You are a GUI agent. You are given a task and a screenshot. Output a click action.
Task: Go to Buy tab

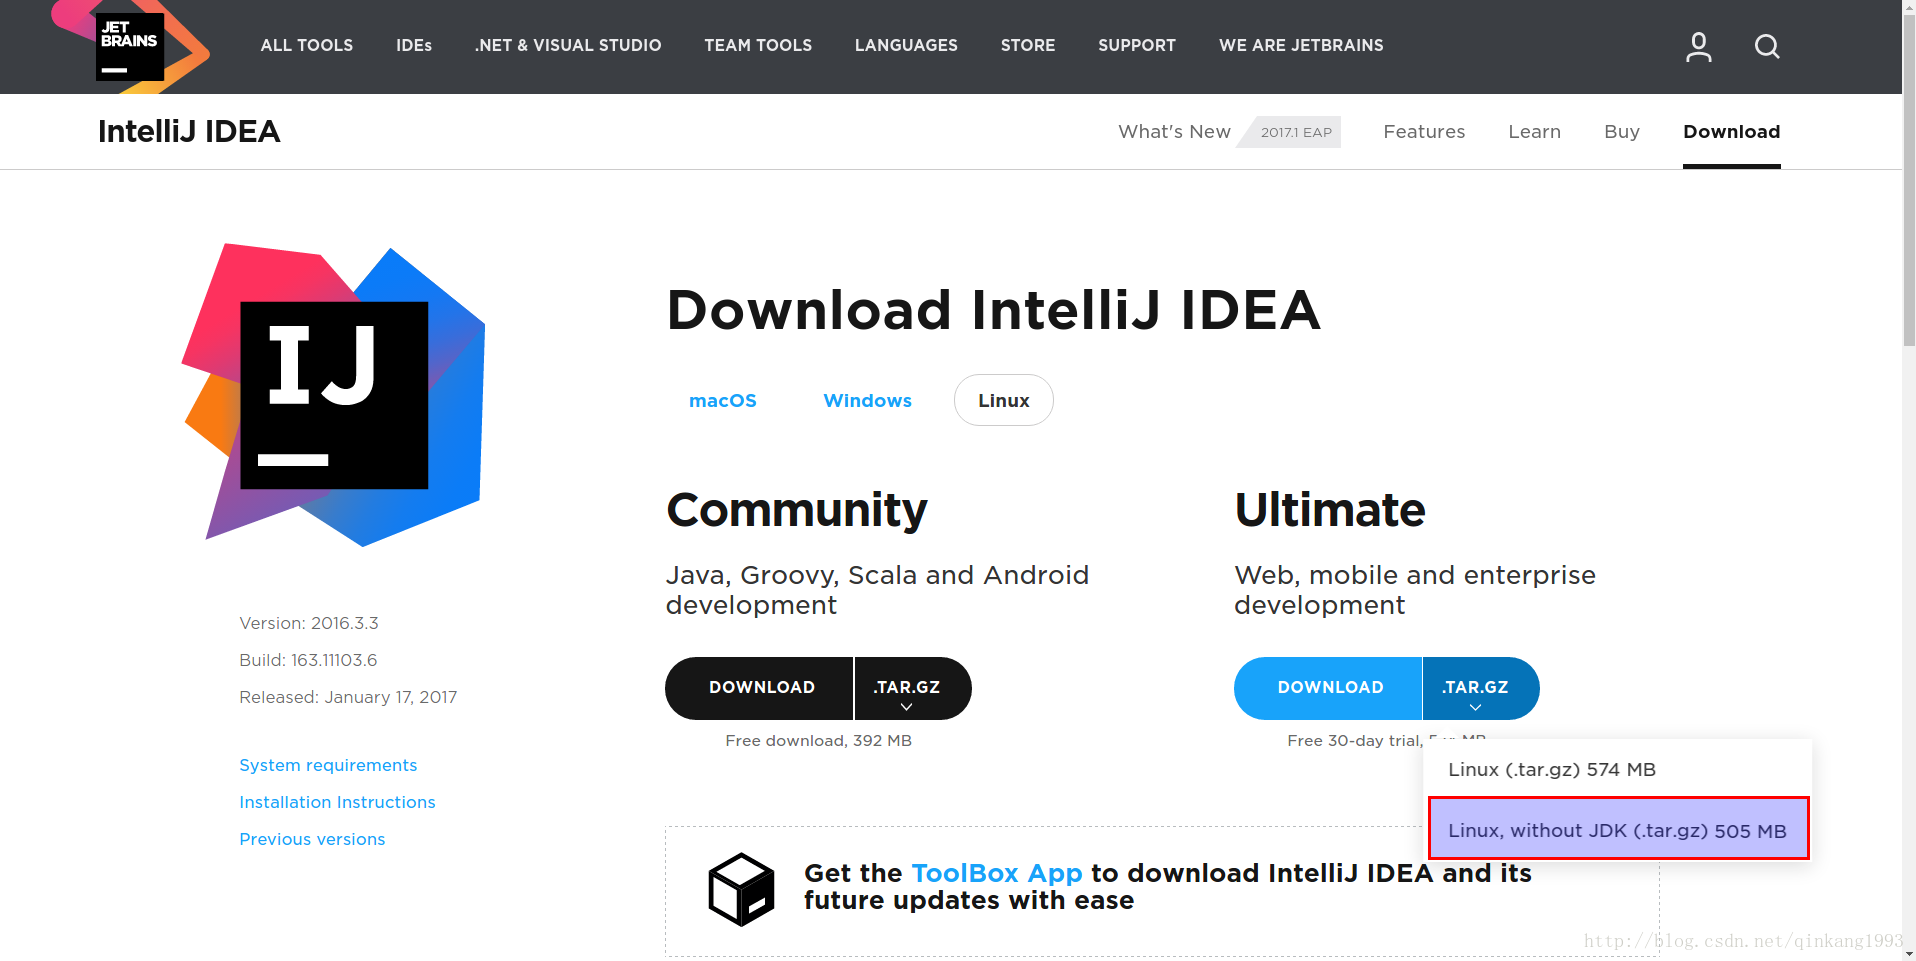point(1622,131)
